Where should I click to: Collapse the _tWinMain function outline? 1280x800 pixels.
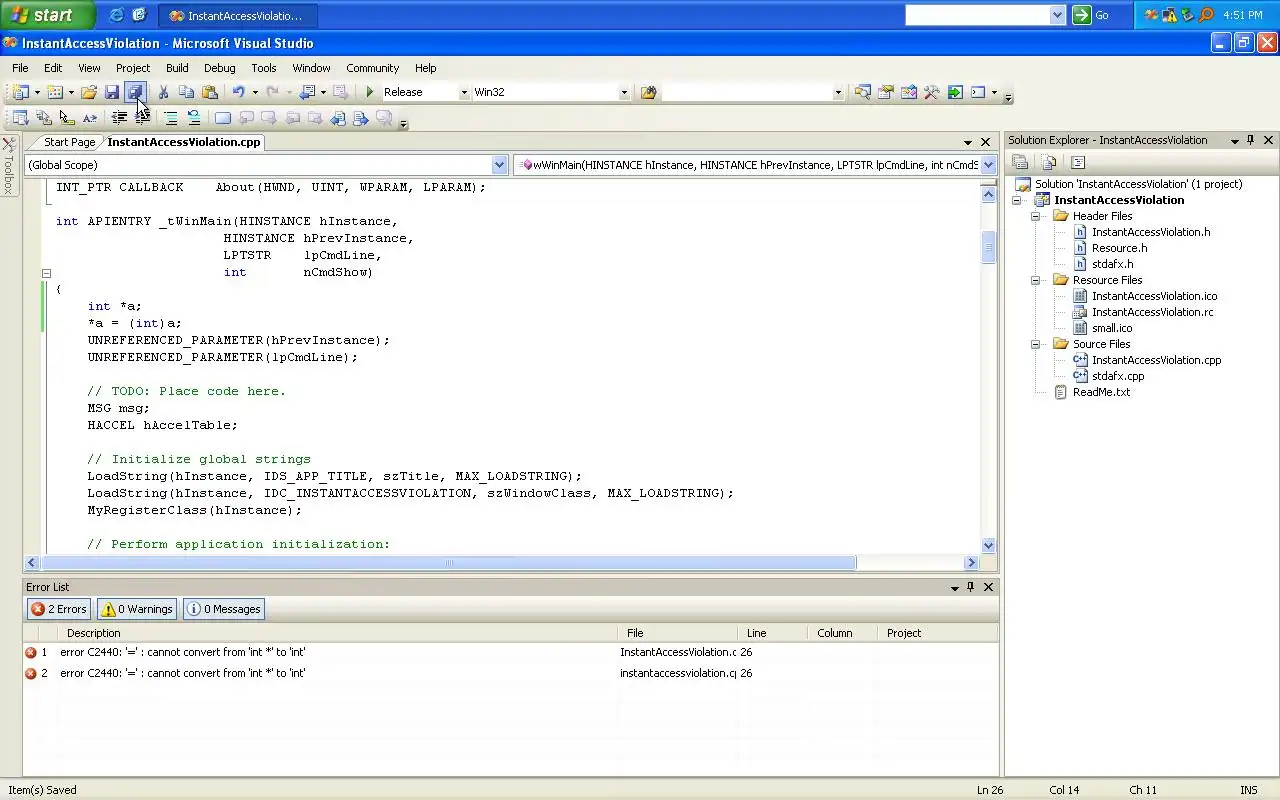coord(46,272)
